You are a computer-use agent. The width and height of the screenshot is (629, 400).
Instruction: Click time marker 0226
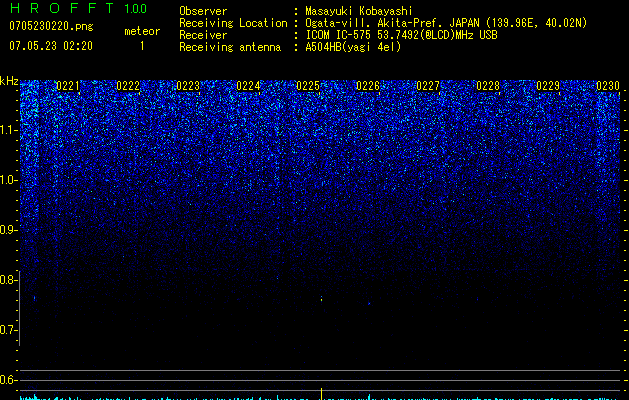pyautogui.click(x=368, y=86)
